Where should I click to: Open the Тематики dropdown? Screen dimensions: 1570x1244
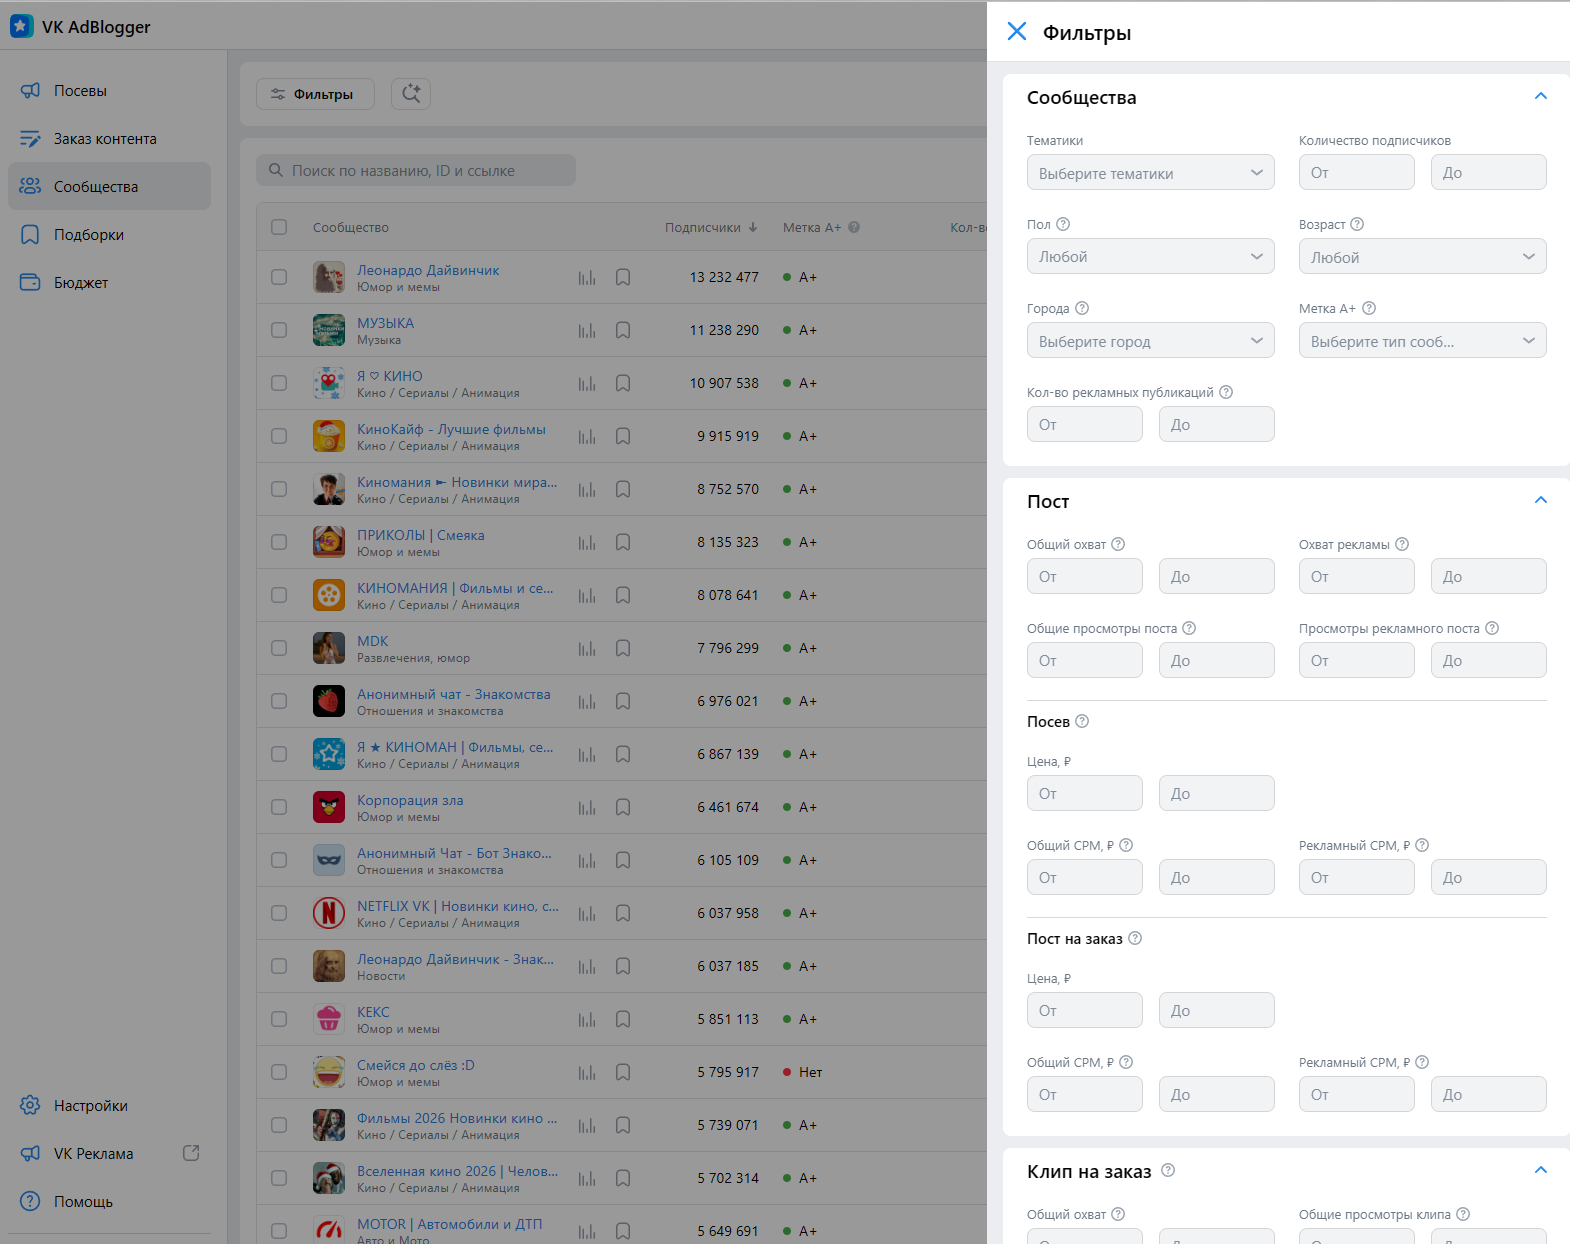click(1150, 173)
